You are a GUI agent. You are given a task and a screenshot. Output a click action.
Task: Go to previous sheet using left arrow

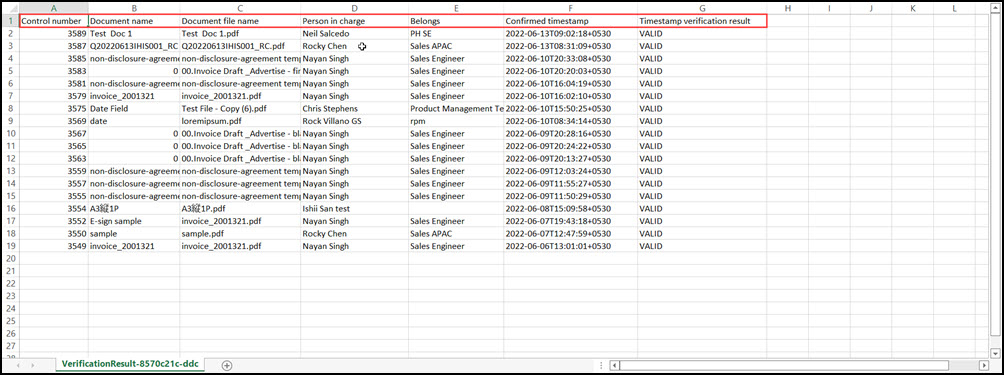(17, 365)
